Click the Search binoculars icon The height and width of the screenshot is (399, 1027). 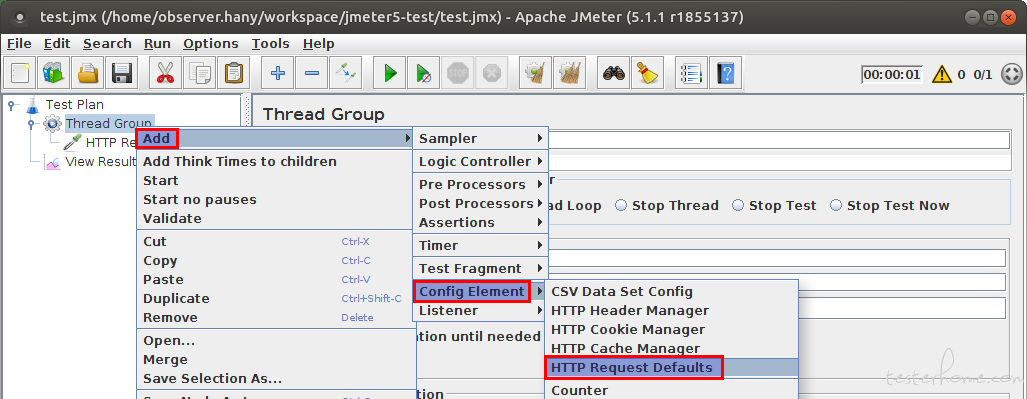click(x=614, y=73)
